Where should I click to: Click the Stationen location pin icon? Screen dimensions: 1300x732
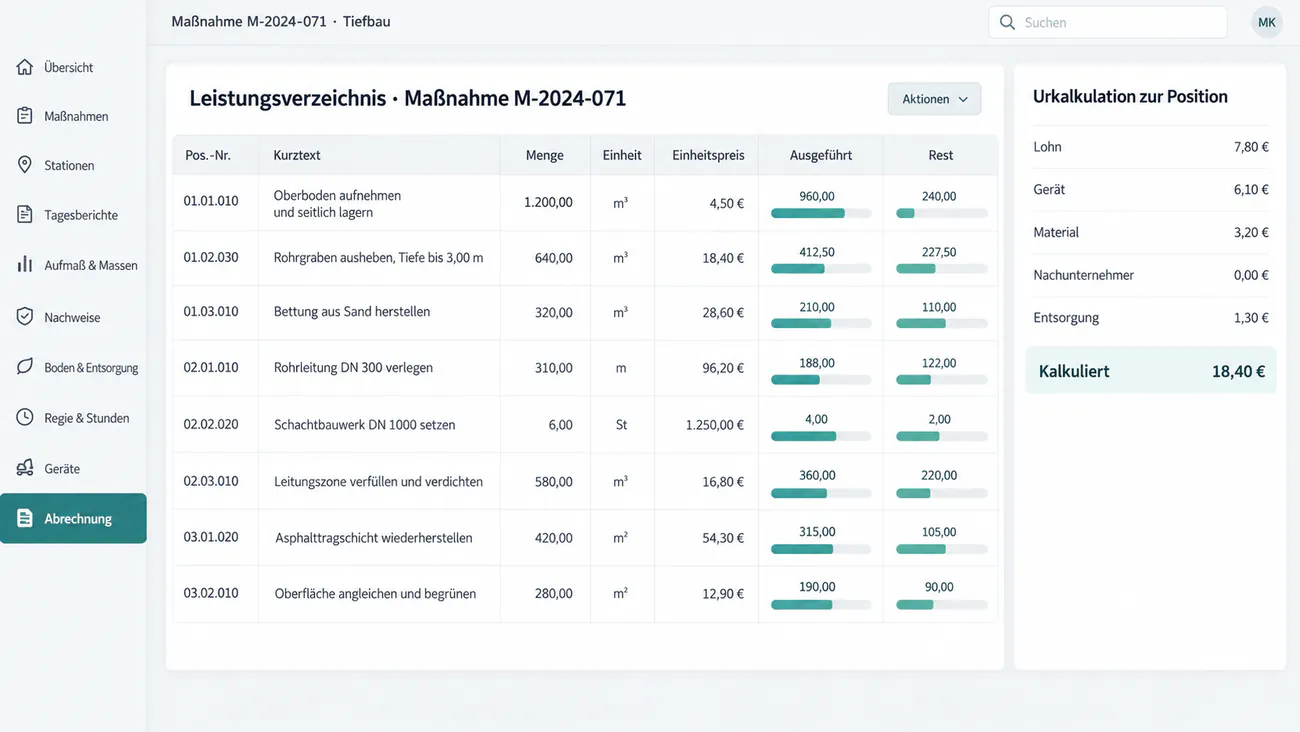point(25,164)
